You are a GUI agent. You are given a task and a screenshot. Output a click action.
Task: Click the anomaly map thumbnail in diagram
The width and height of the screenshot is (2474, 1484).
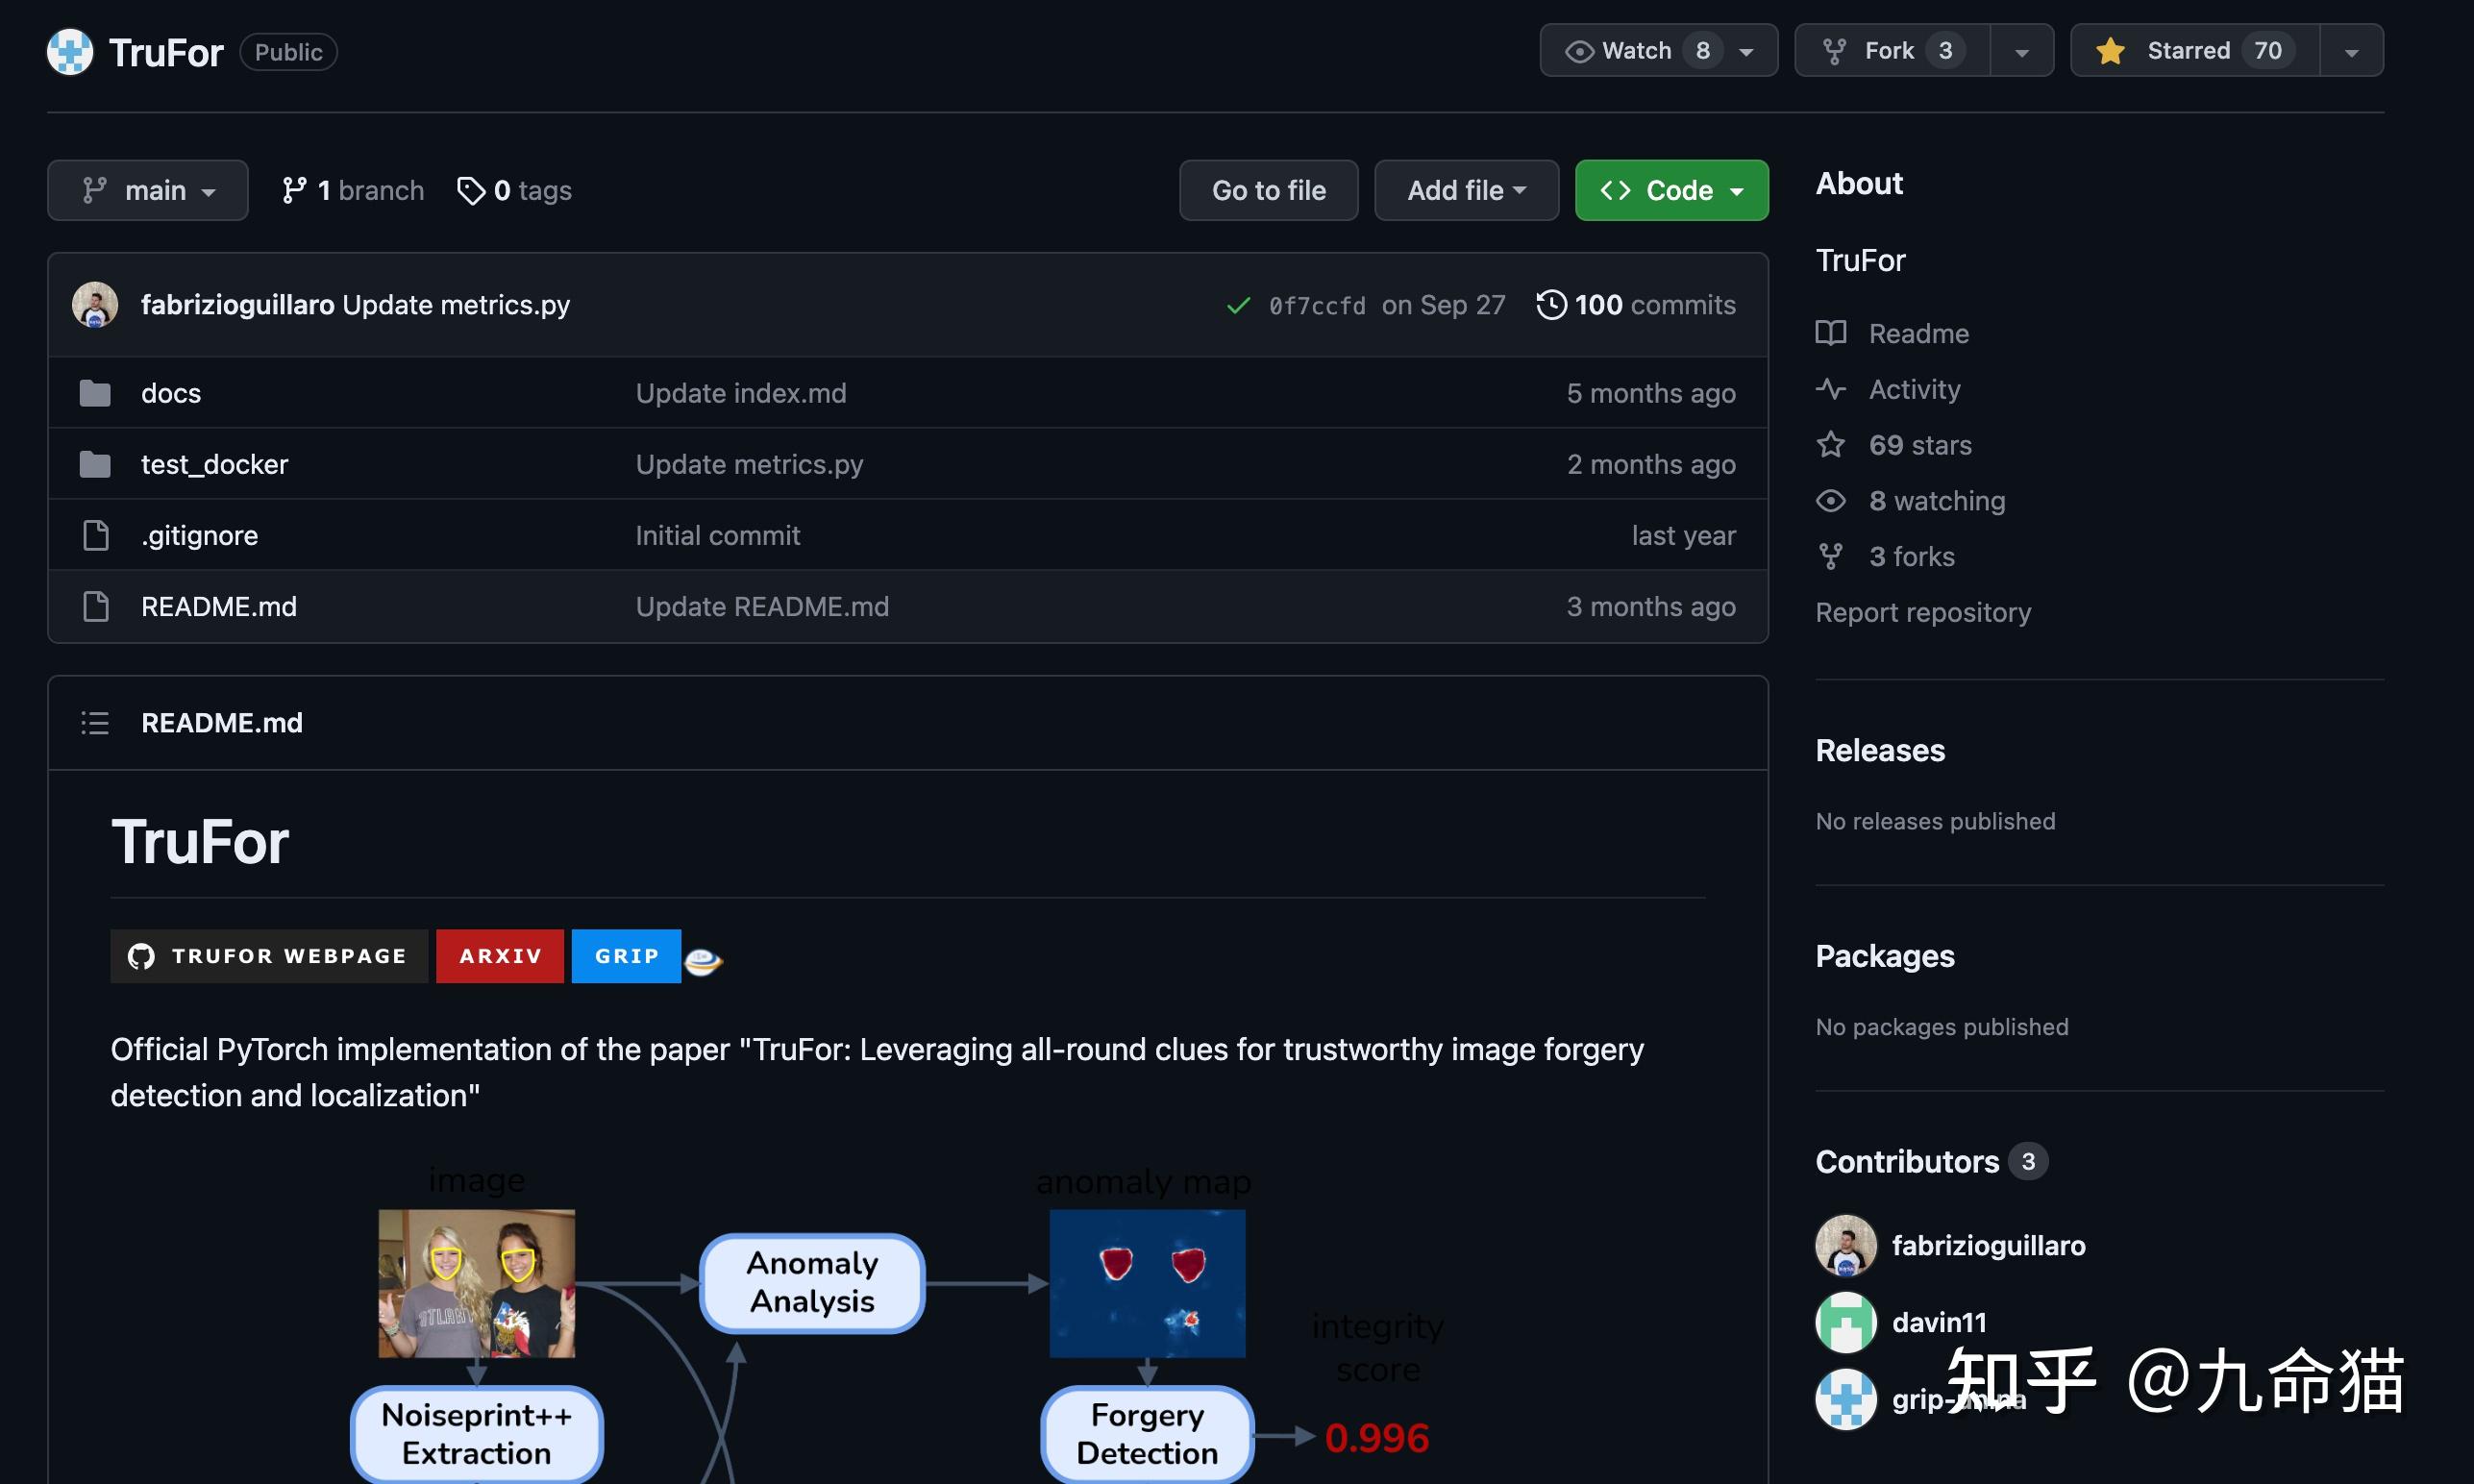click(x=1147, y=1284)
